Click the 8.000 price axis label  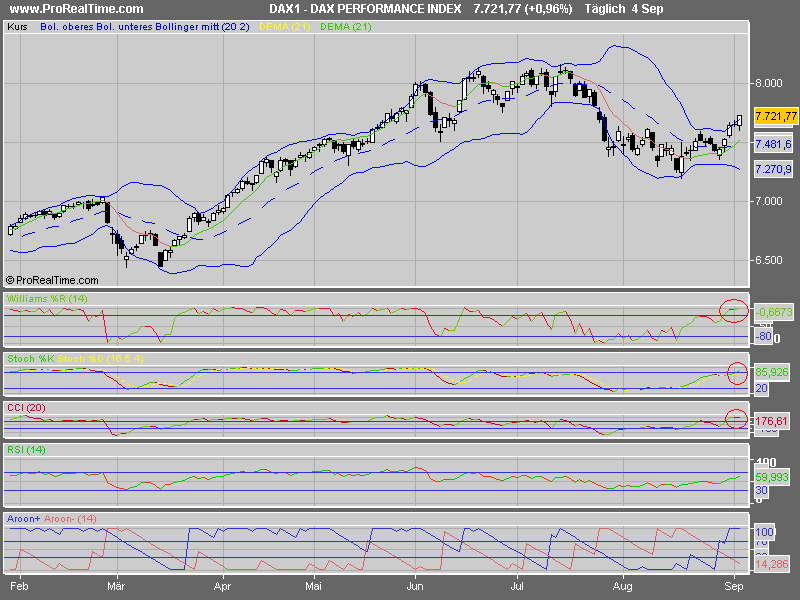(x=768, y=83)
